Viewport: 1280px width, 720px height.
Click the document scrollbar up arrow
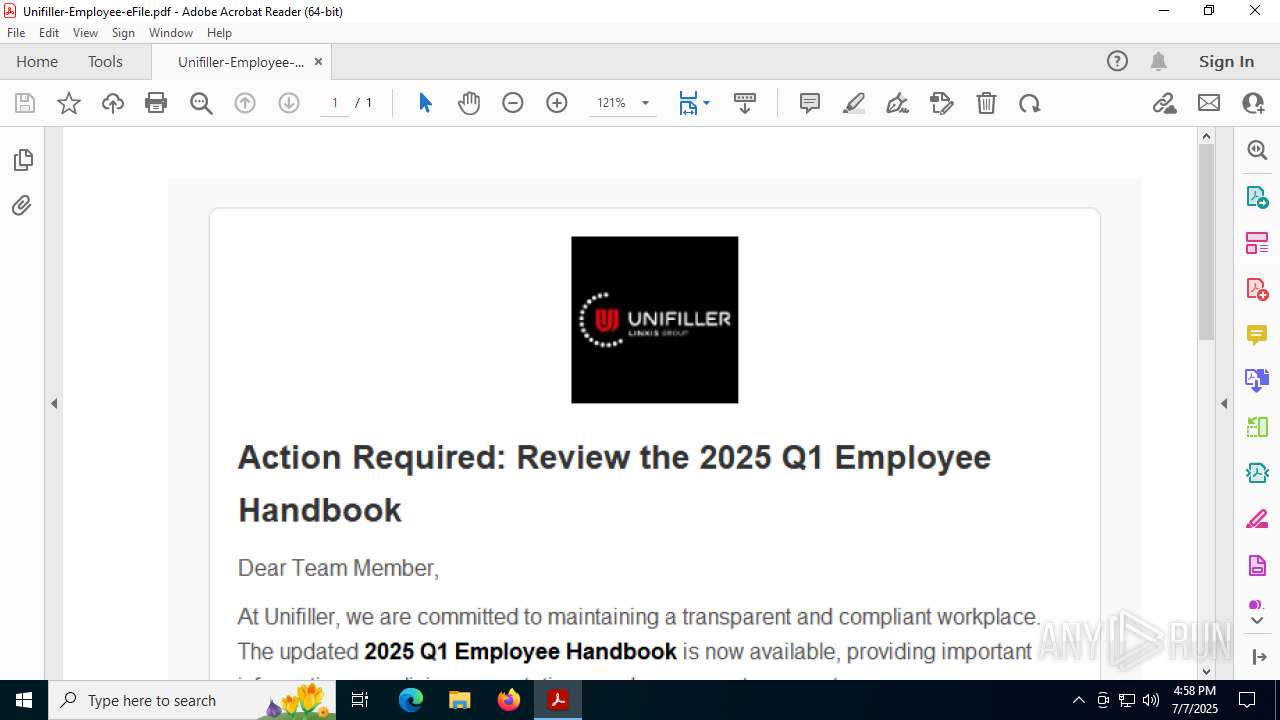click(1206, 136)
